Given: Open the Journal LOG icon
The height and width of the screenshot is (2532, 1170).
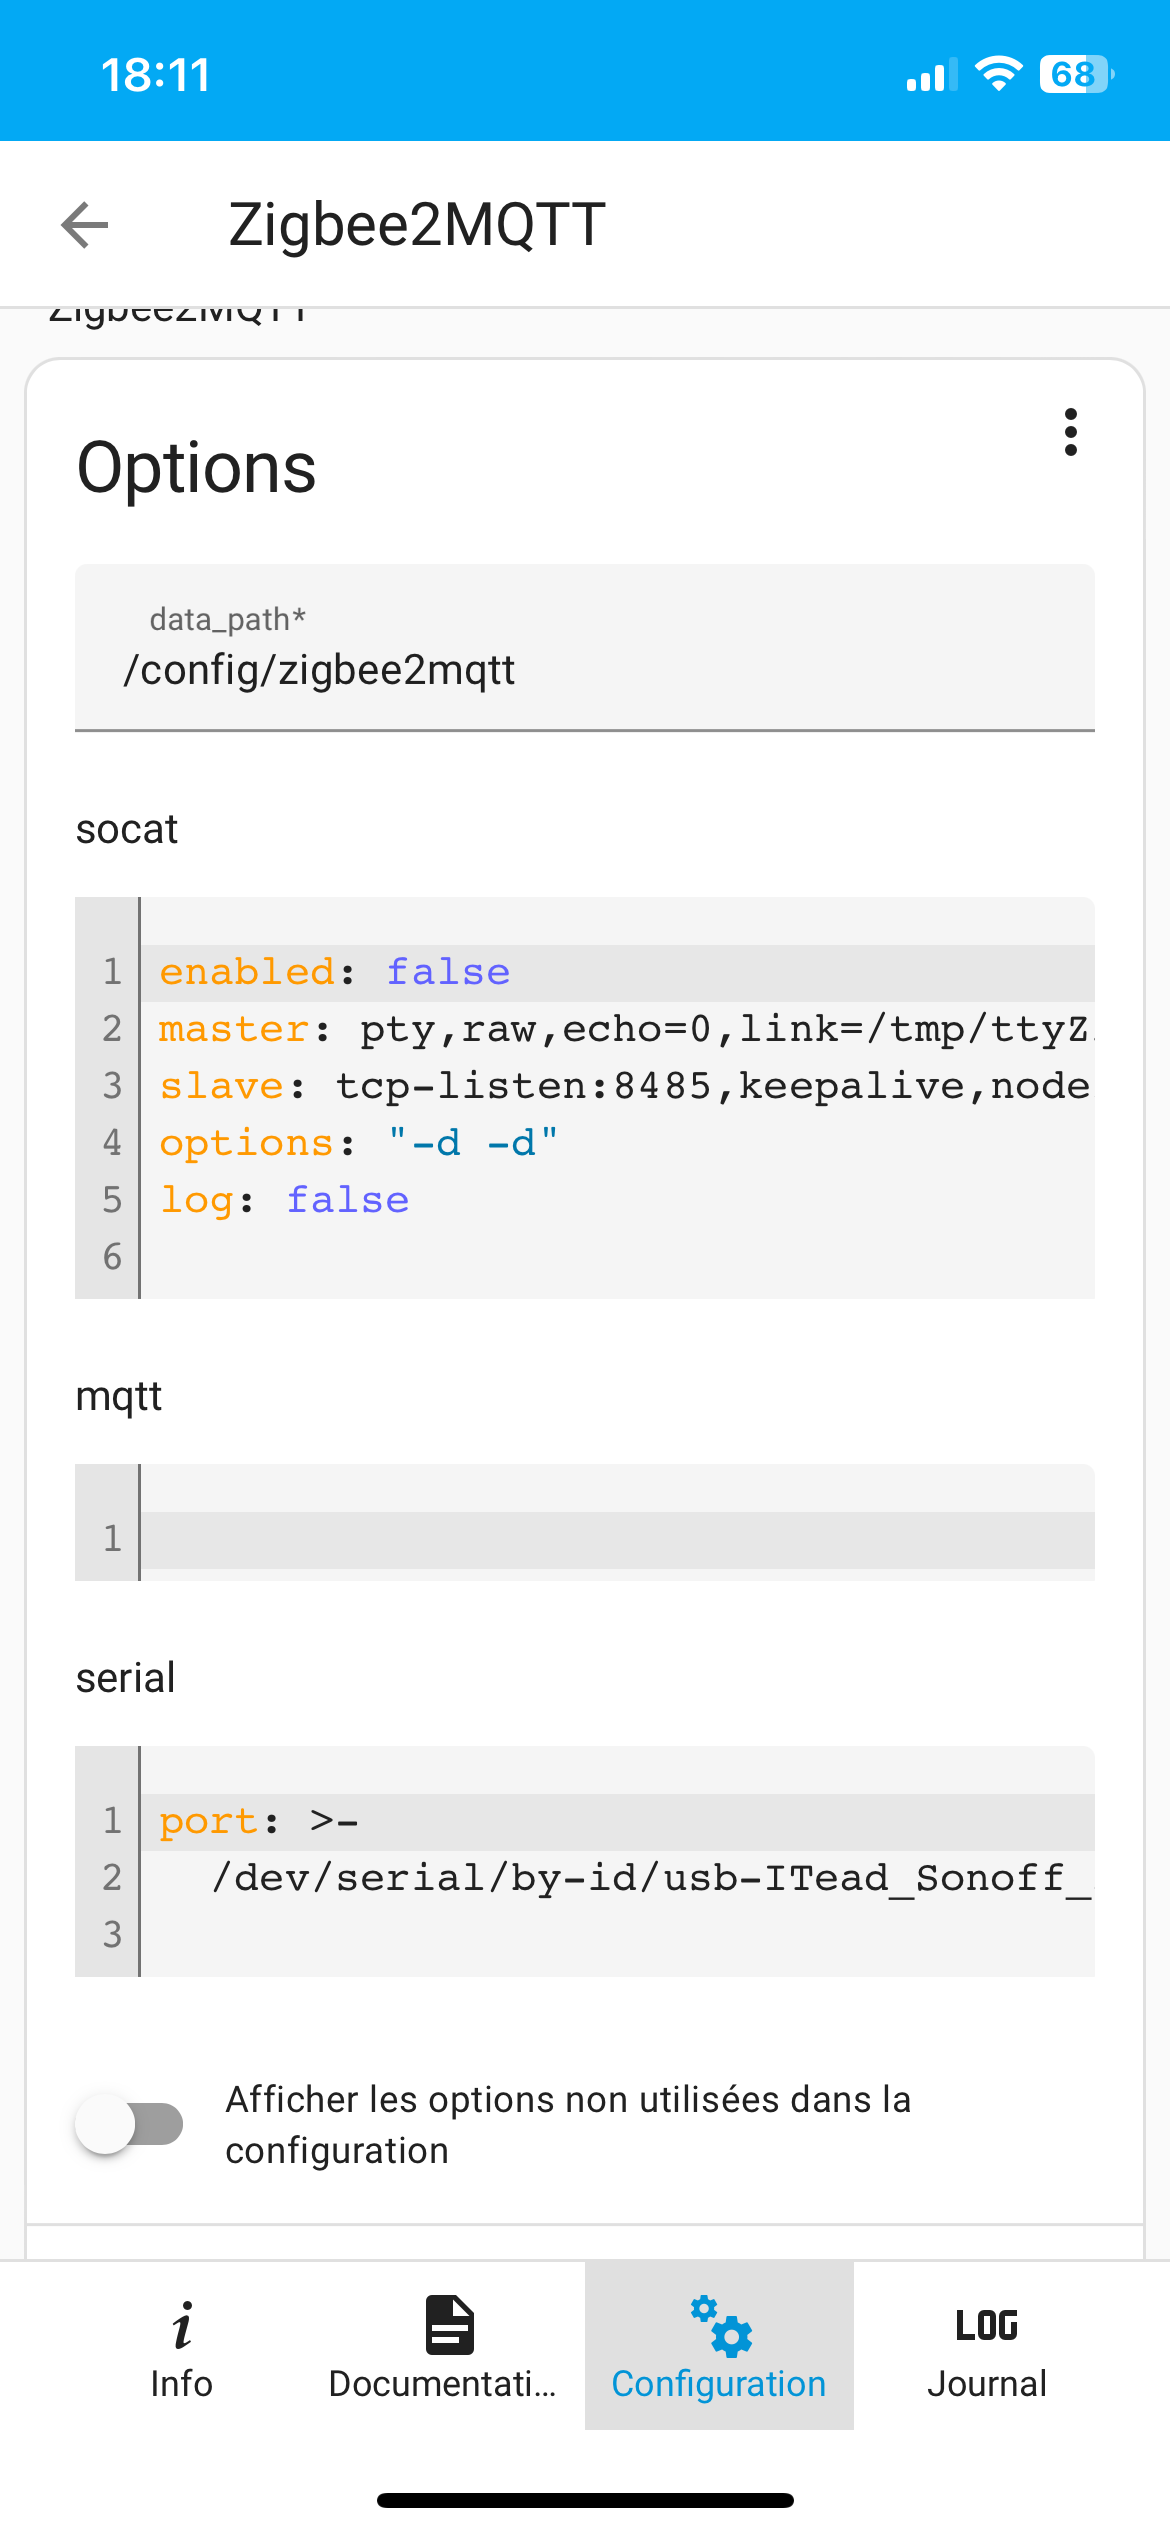Looking at the screenshot, I should (x=987, y=2326).
